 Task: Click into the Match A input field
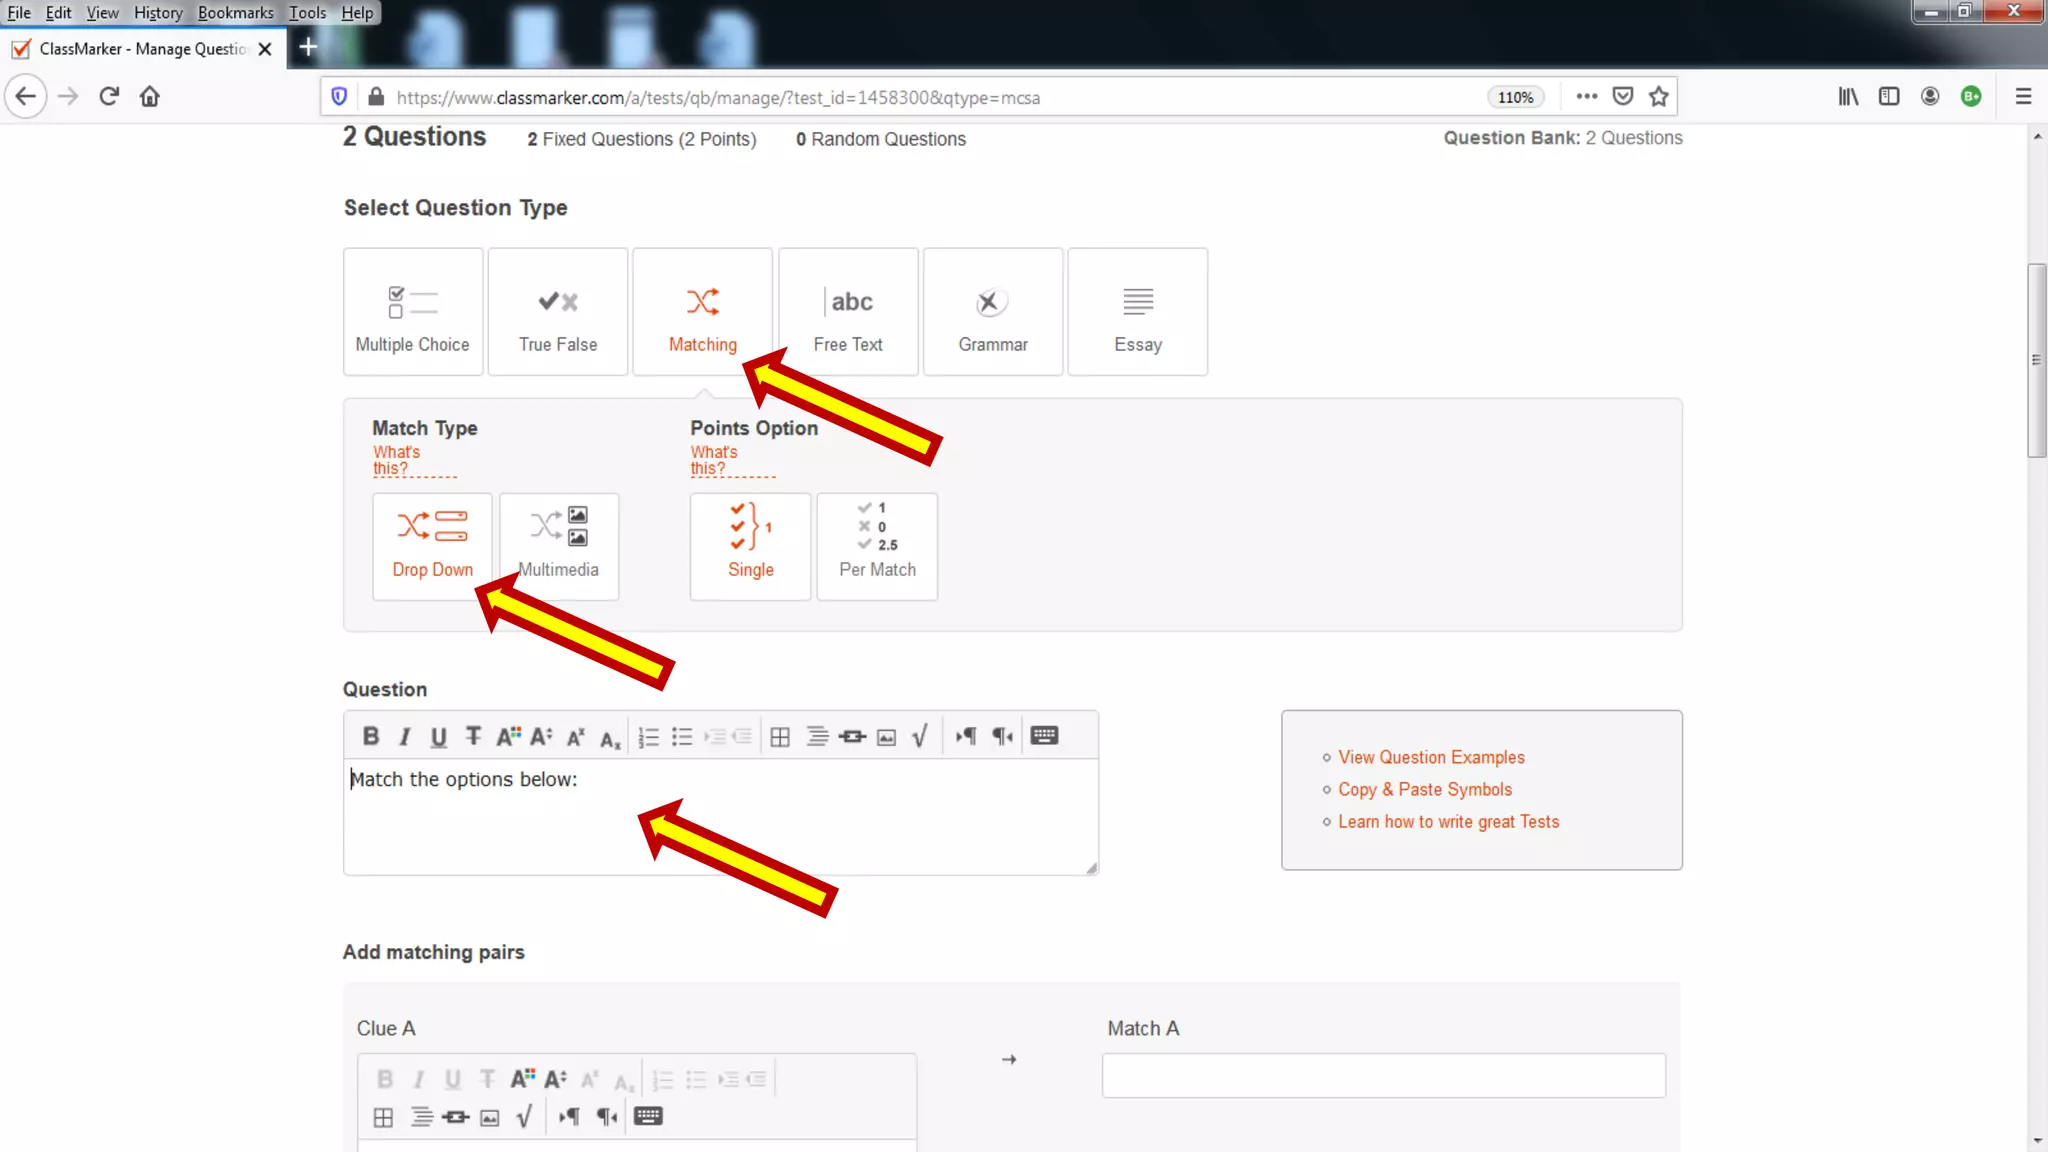[1383, 1075]
